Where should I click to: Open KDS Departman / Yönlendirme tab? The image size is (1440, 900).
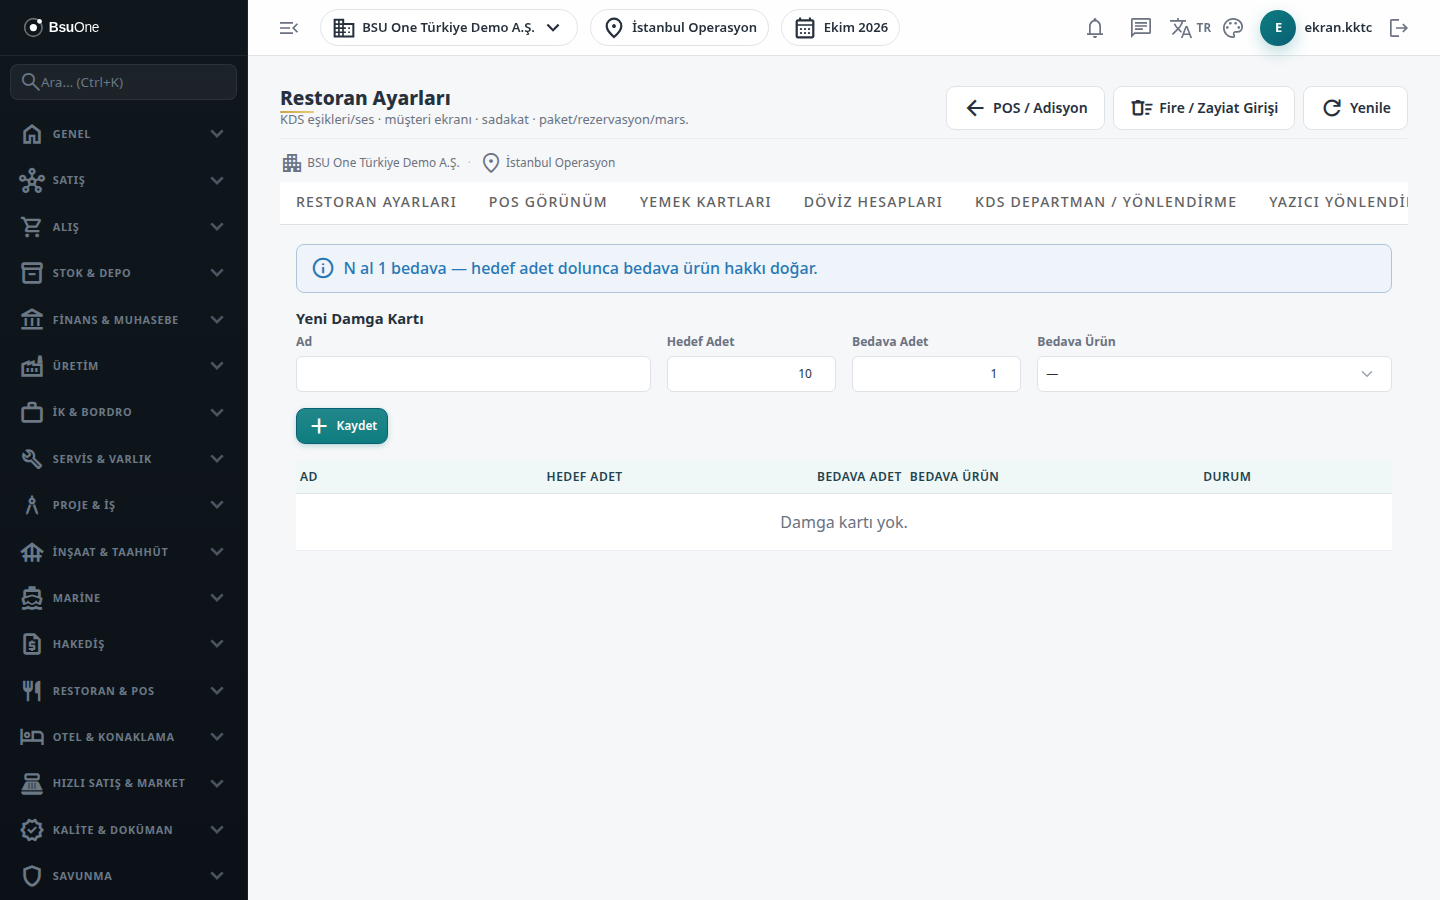pos(1106,202)
